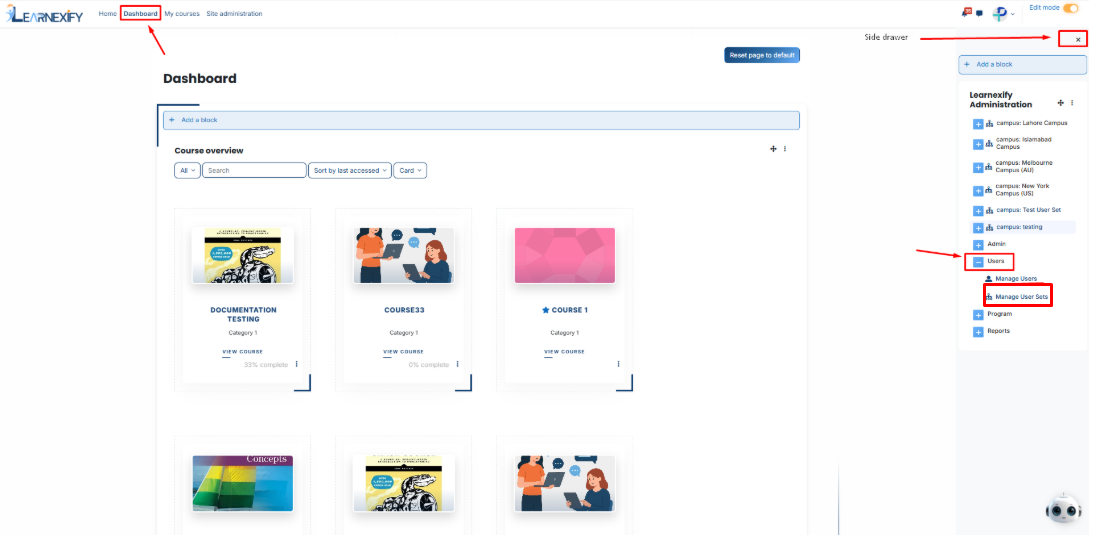Expand campus: Lahore Campus node
This screenshot has height=535, width=1096.
(979, 124)
